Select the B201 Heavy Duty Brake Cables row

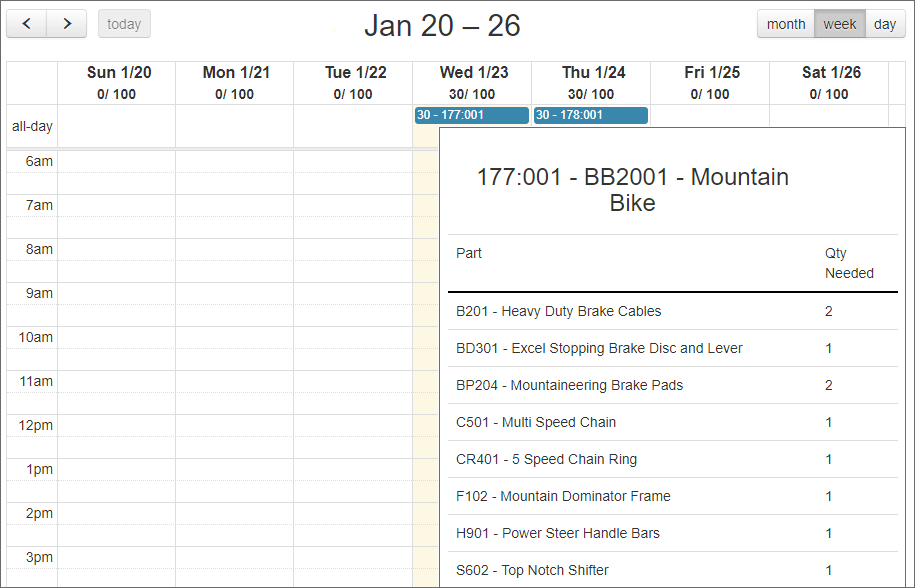pyautogui.click(x=560, y=311)
